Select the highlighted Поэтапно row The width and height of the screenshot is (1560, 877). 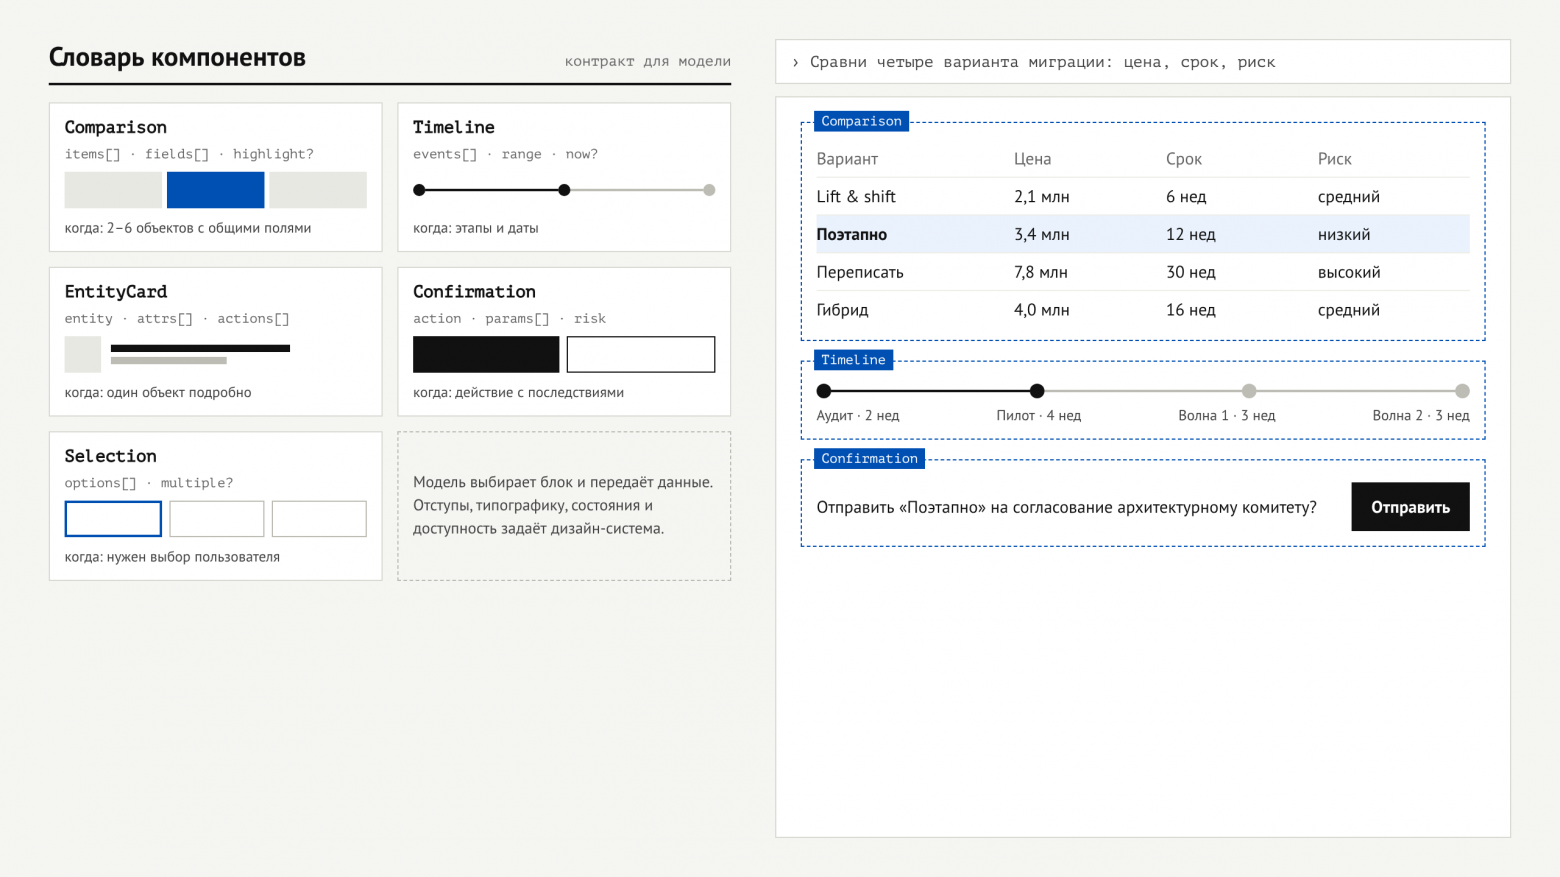[1143, 234]
